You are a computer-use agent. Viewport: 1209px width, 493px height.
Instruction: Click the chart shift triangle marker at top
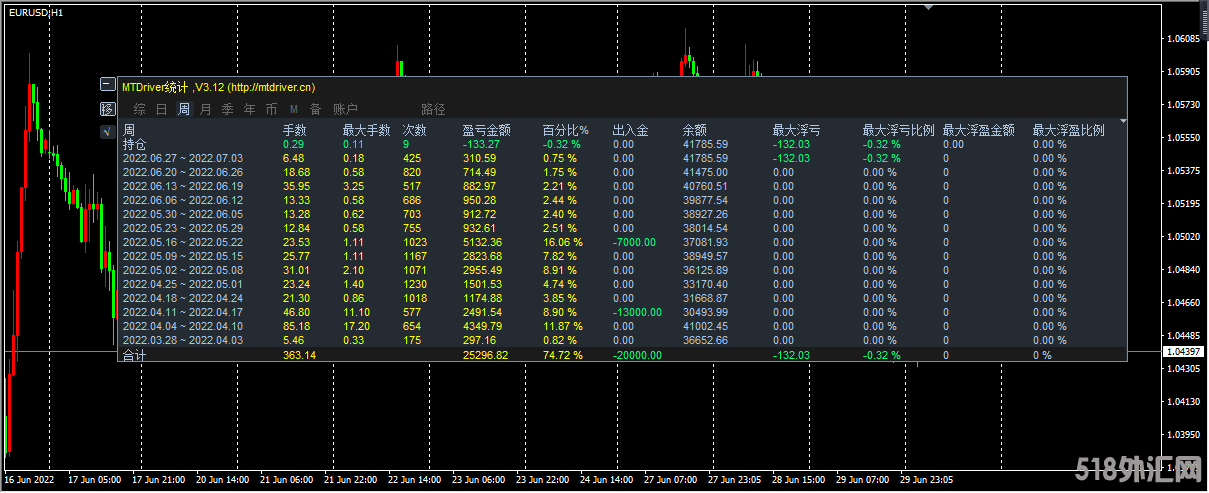click(x=929, y=5)
